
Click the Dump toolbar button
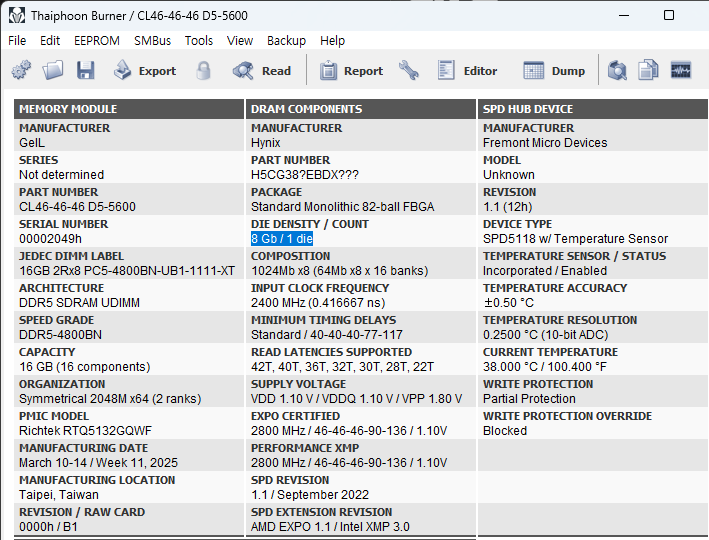pyautogui.click(x=554, y=71)
